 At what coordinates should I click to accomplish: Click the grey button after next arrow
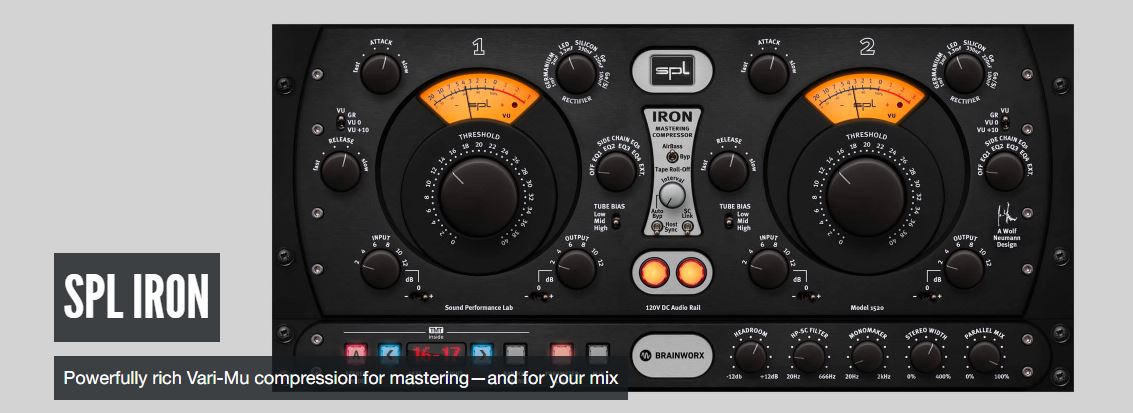pos(515,355)
